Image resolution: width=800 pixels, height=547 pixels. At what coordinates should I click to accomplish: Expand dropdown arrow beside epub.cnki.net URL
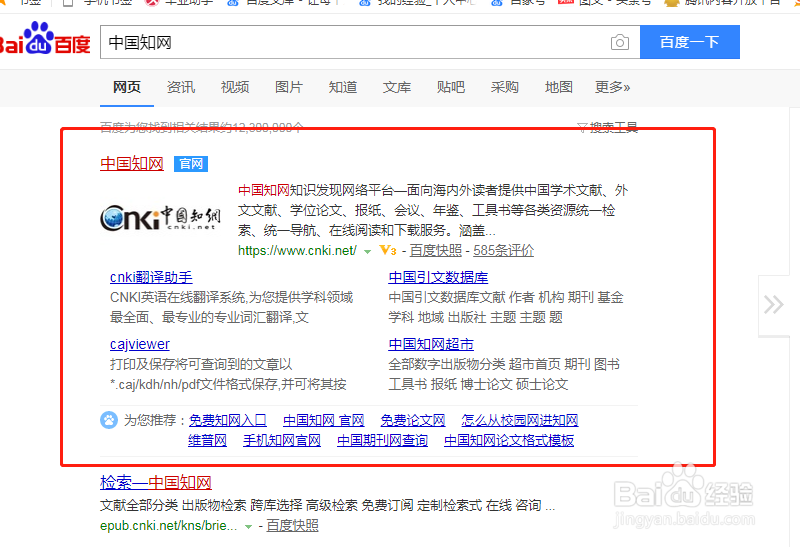[x=248, y=527]
